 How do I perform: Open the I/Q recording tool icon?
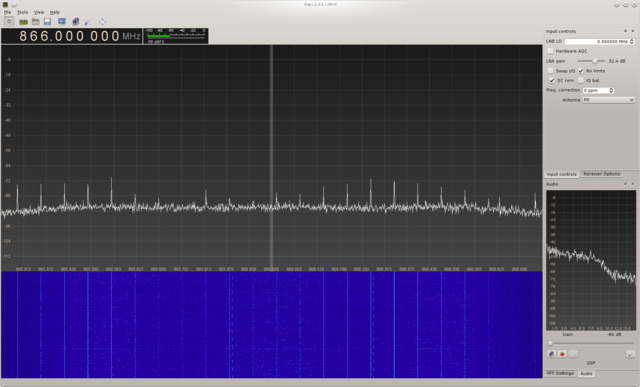point(62,22)
